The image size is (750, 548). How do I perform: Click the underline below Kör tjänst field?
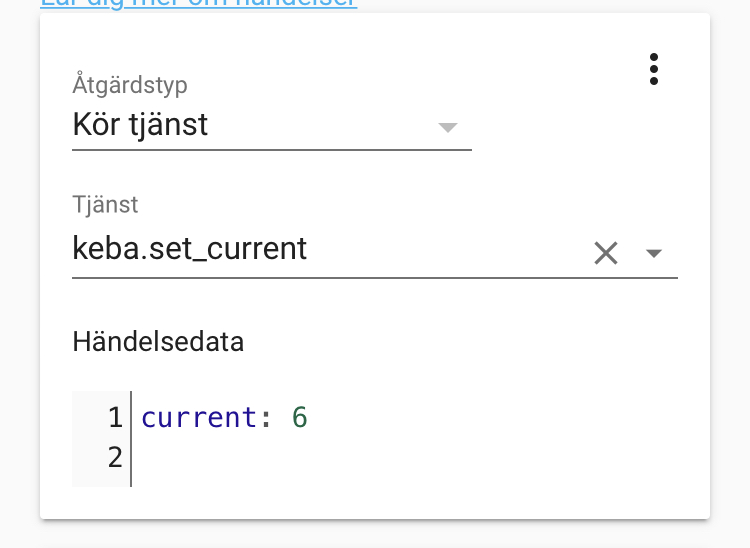pos(271,150)
